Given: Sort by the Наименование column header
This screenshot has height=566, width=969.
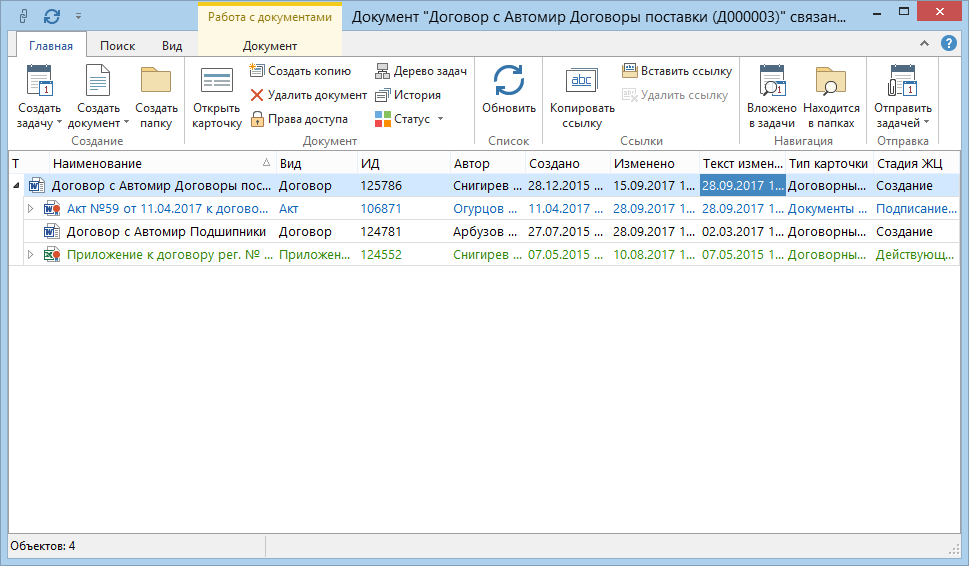Looking at the screenshot, I should tap(162, 164).
